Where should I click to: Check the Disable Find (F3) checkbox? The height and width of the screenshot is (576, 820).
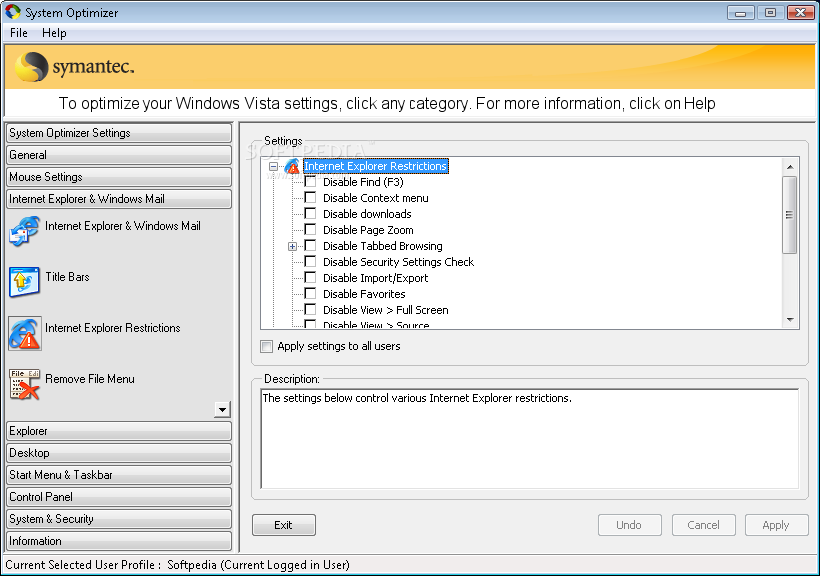[310, 182]
